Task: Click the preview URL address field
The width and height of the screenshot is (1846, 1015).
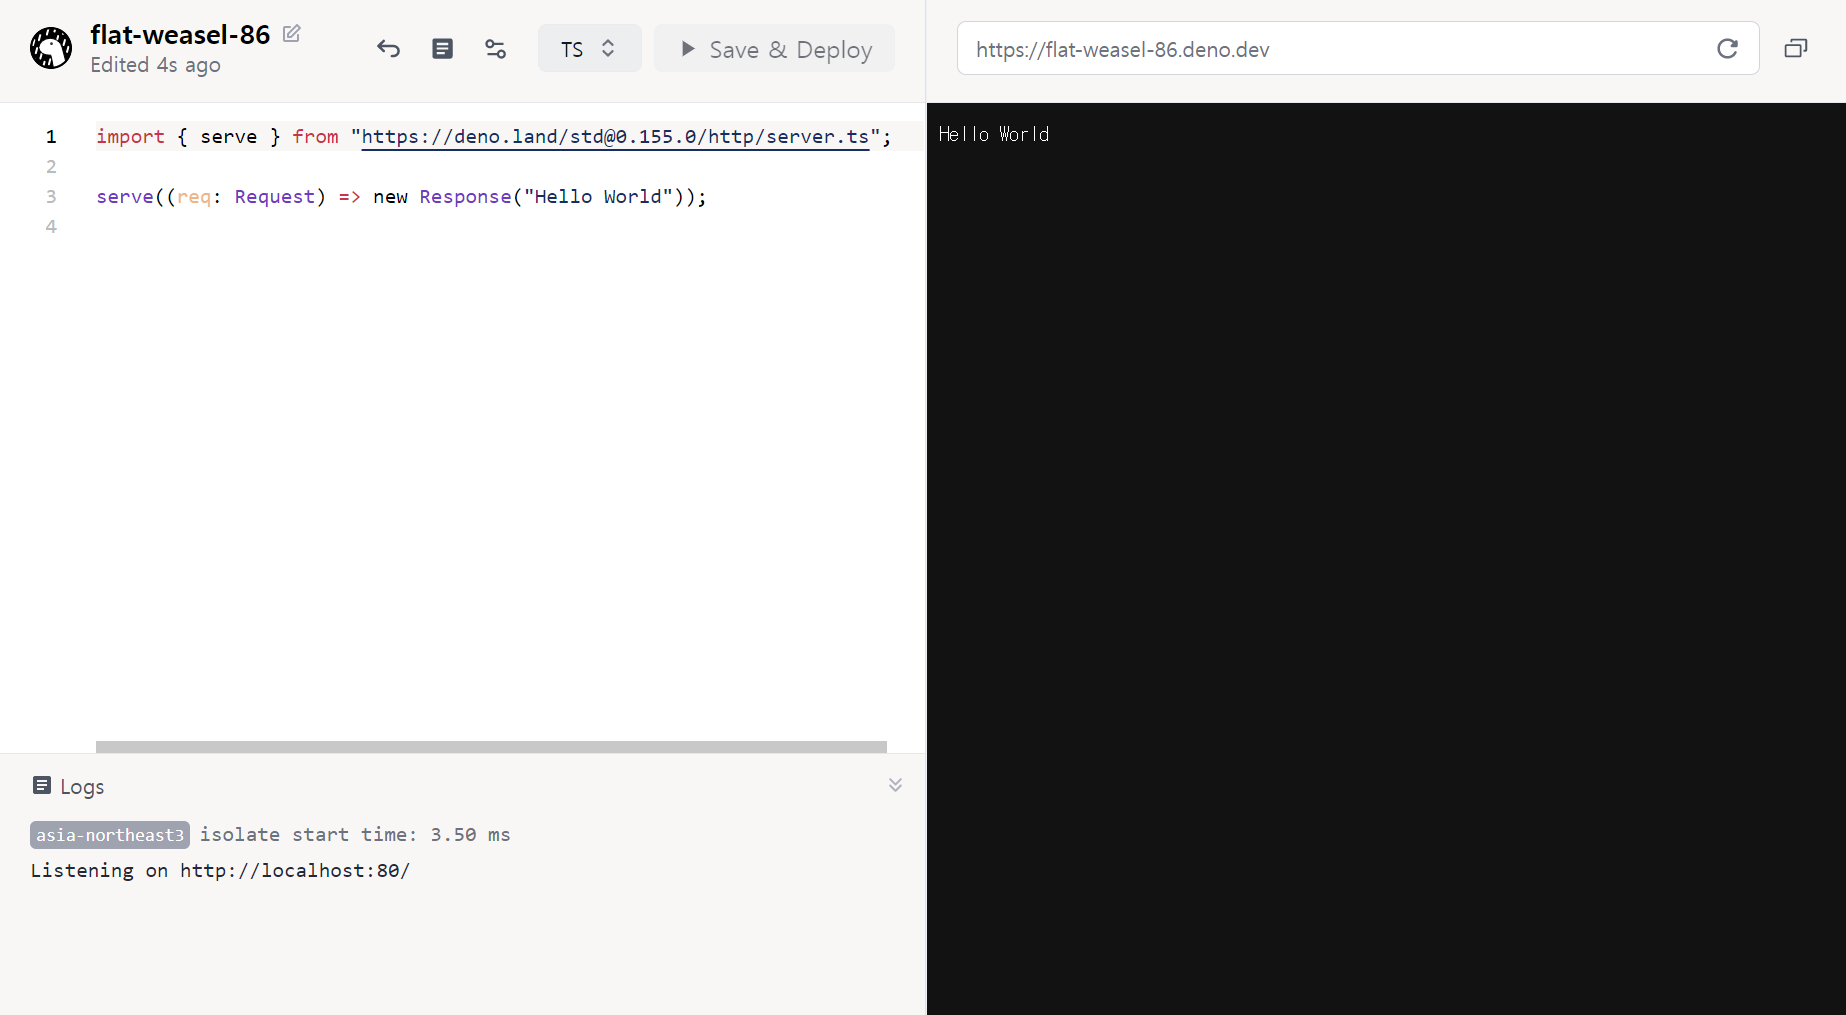Action: pos(1330,49)
